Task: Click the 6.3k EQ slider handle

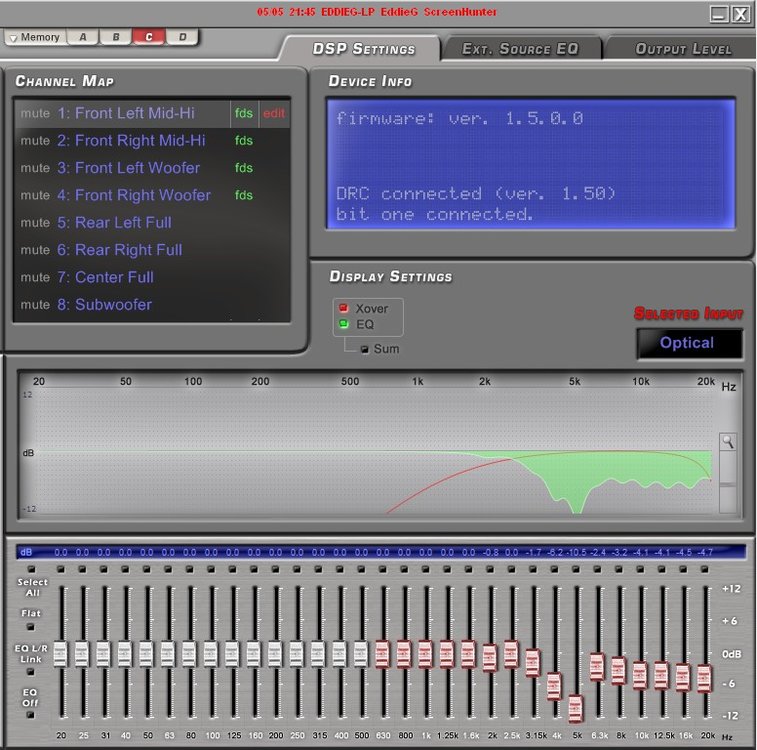Action: (x=597, y=667)
